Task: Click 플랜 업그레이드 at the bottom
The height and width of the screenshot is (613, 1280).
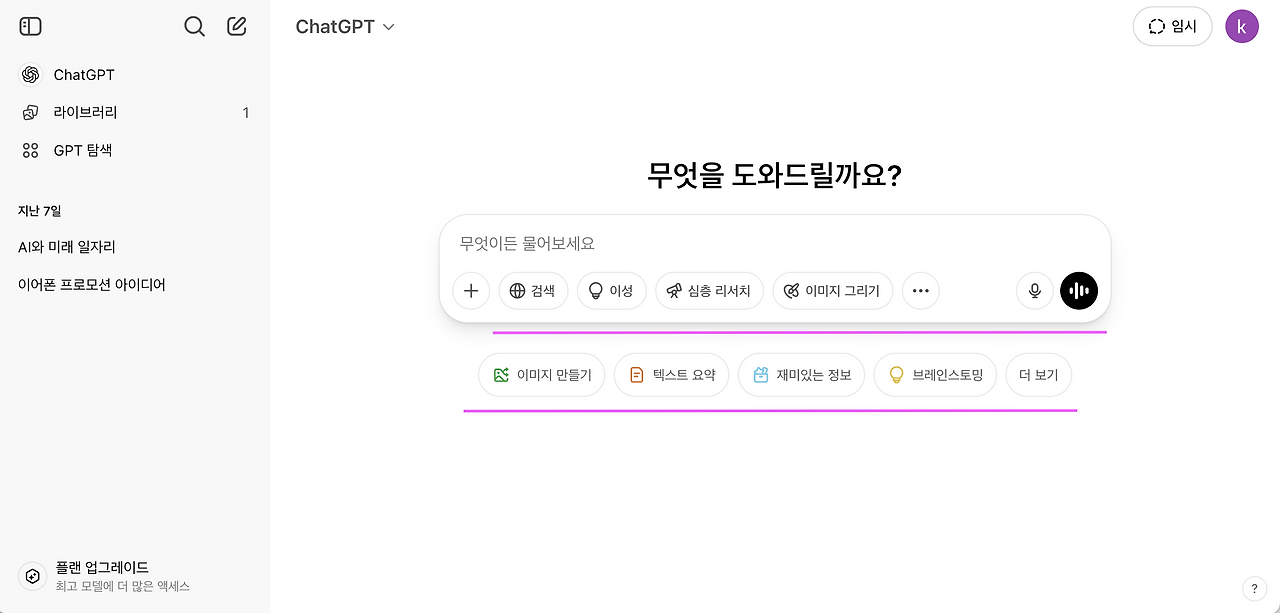Action: (x=102, y=566)
